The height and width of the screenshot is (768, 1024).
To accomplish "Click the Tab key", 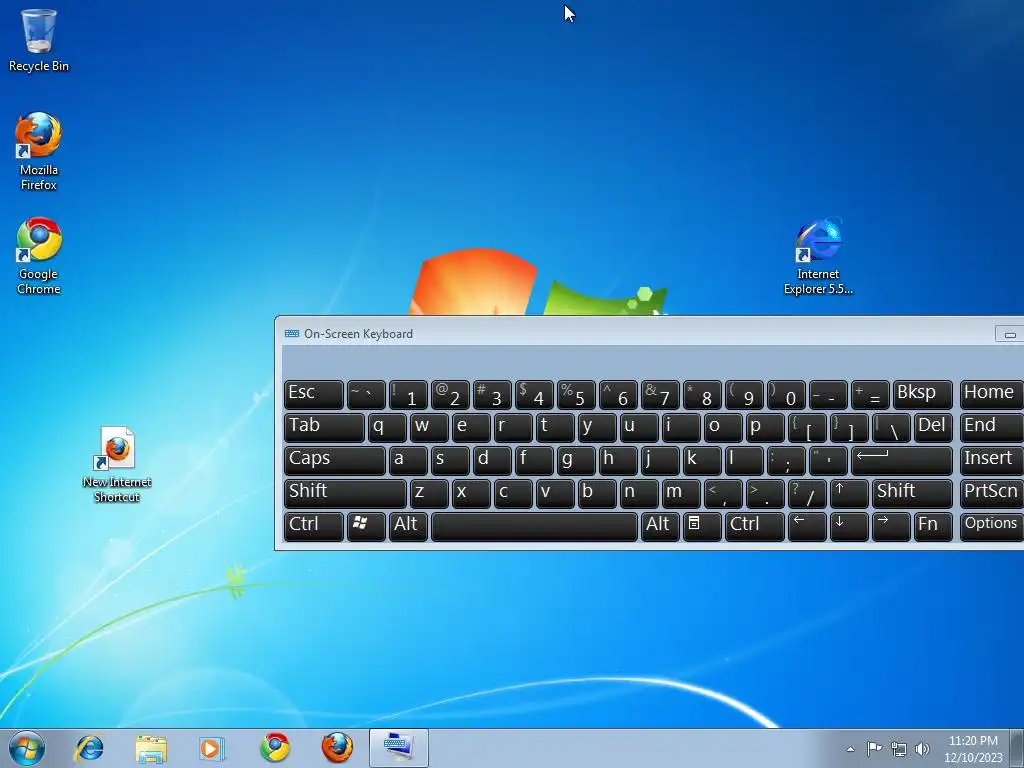I will [x=325, y=428].
